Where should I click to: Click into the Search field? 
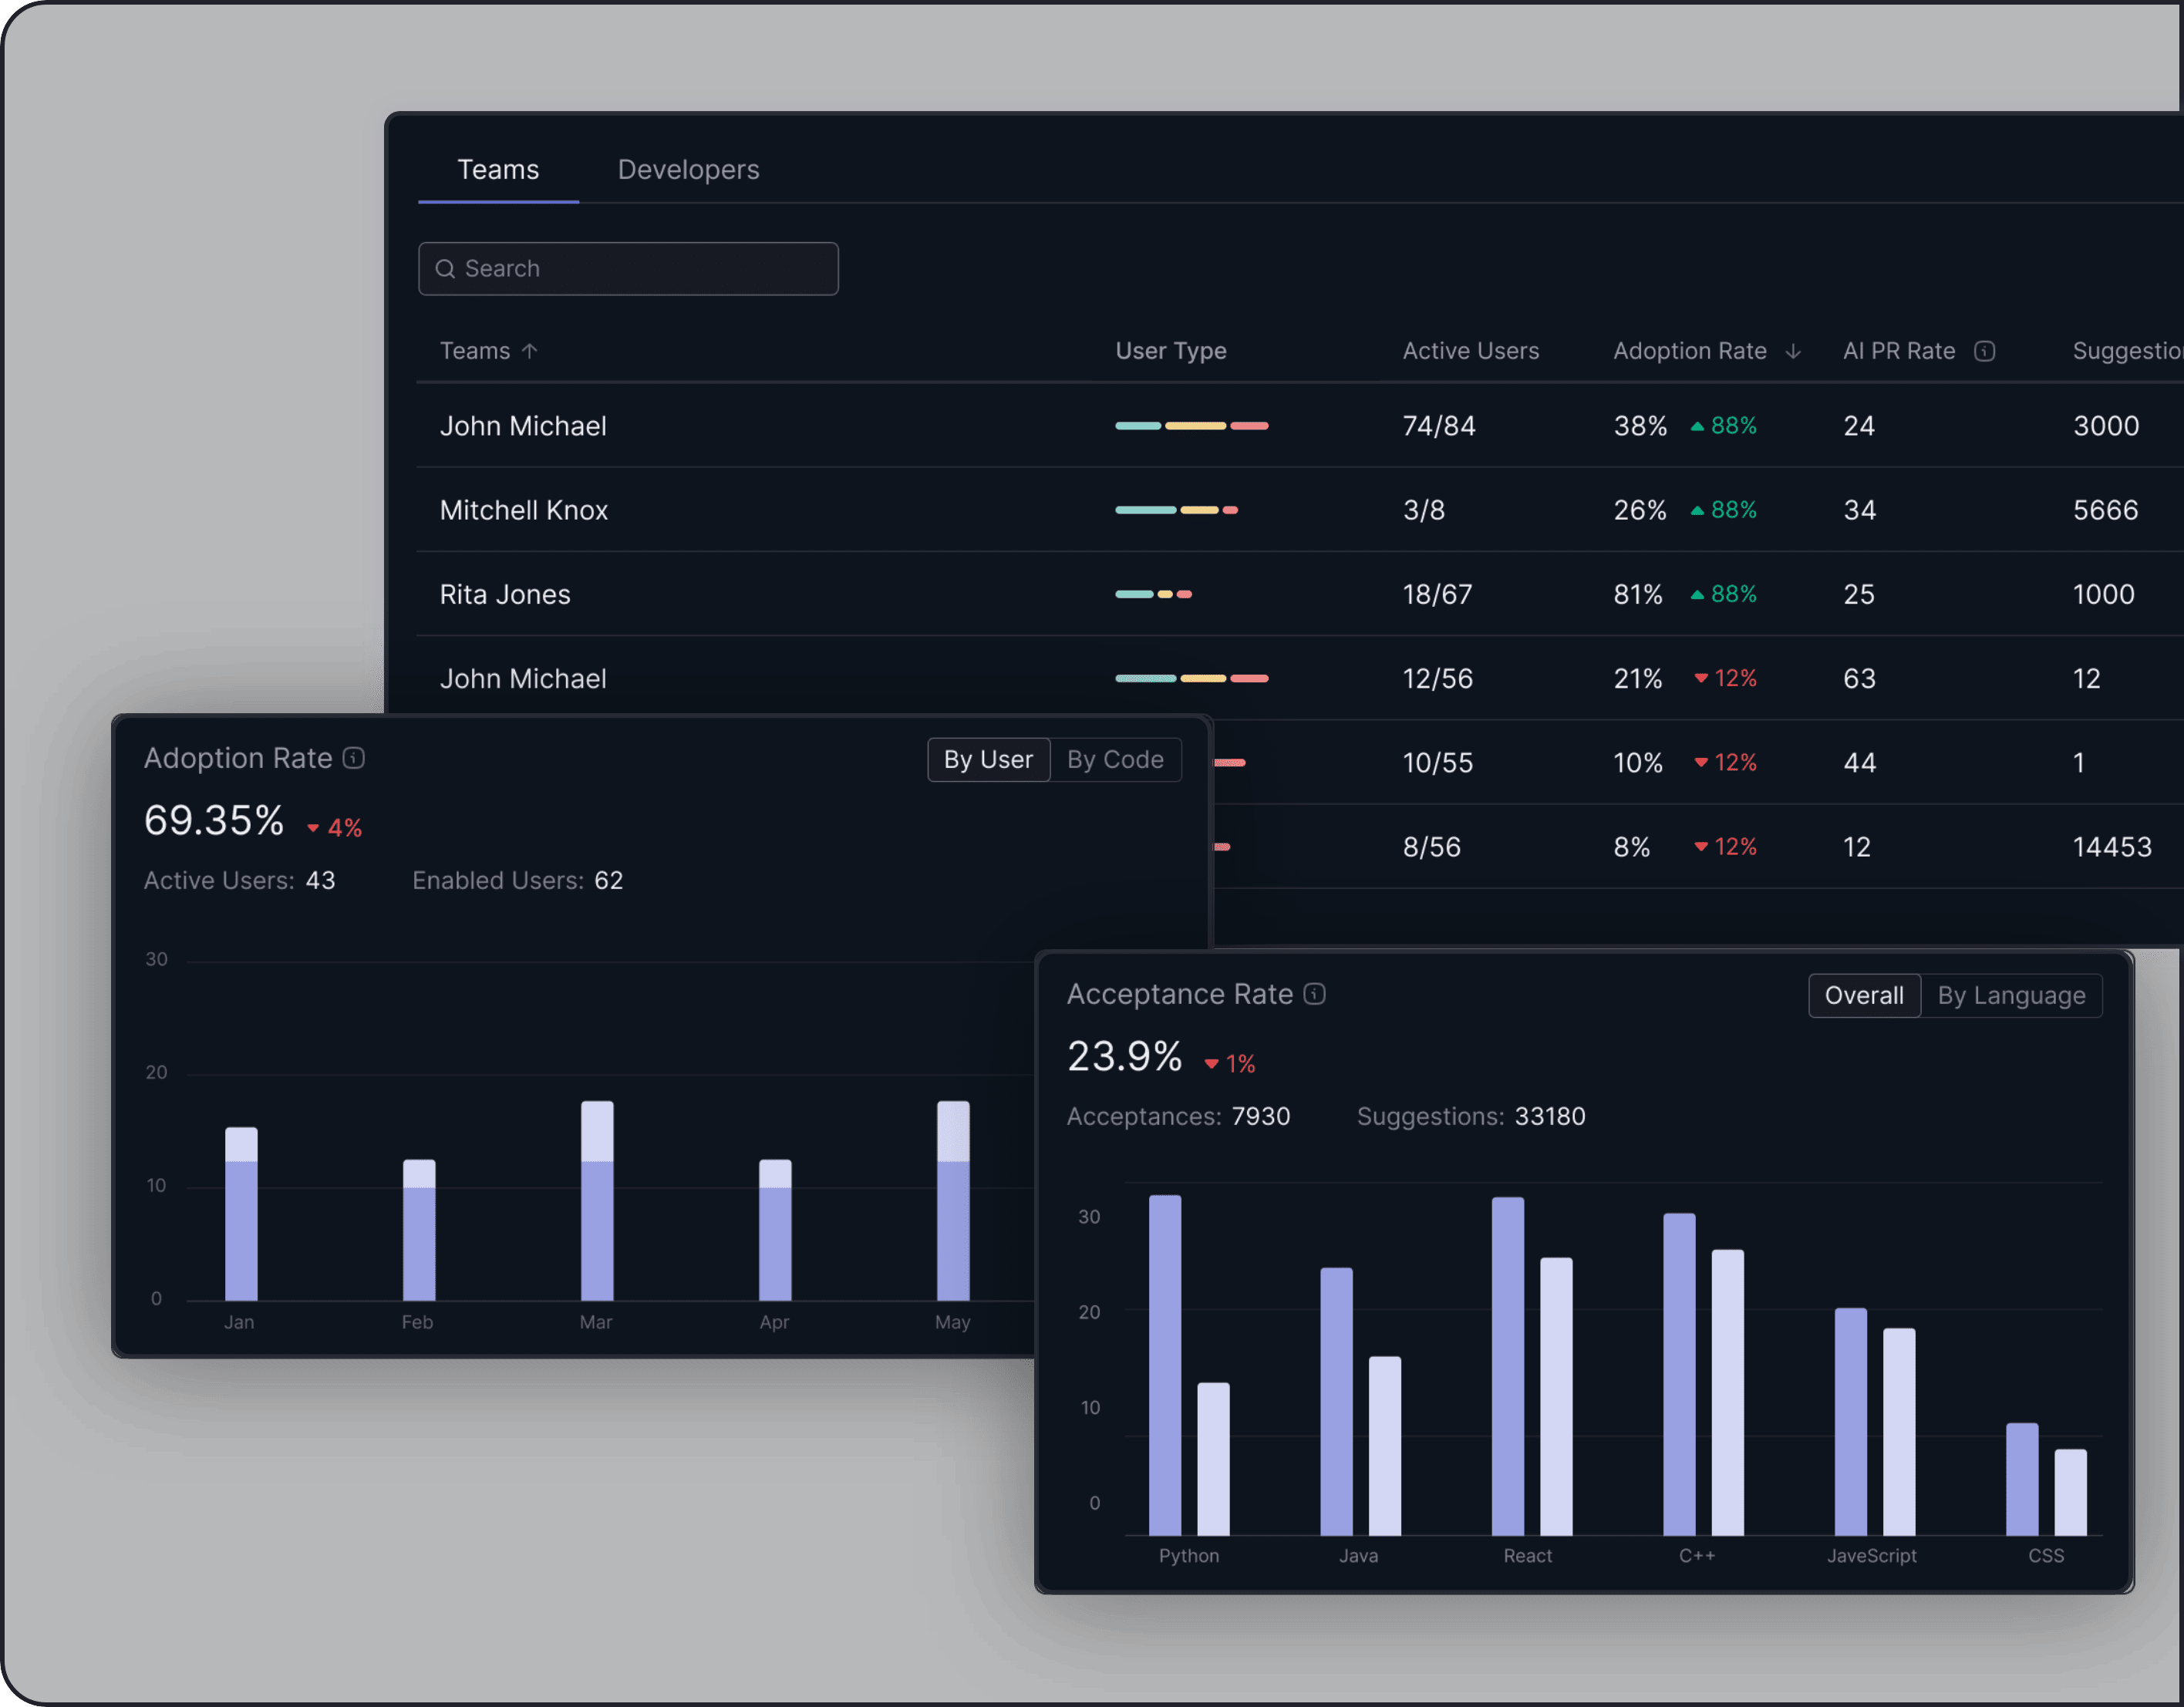(x=640, y=269)
